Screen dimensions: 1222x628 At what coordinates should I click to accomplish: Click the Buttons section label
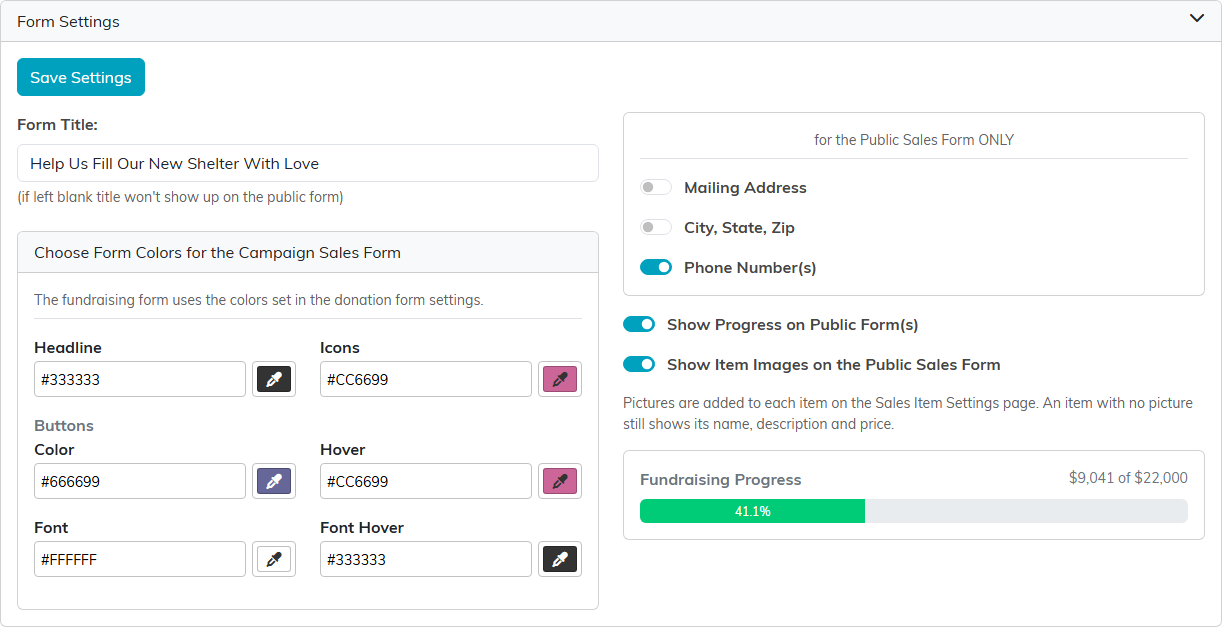point(64,425)
